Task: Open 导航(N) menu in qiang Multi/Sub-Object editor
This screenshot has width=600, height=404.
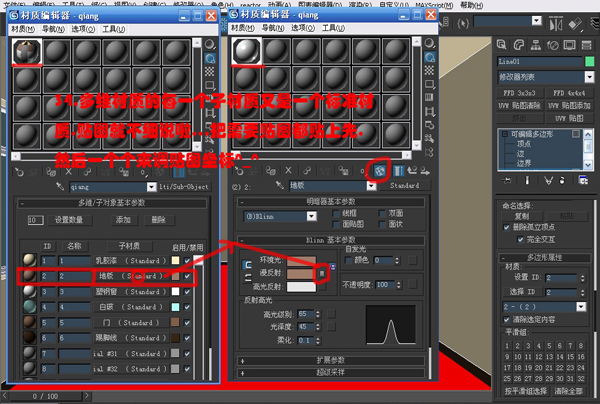Action: (x=53, y=29)
